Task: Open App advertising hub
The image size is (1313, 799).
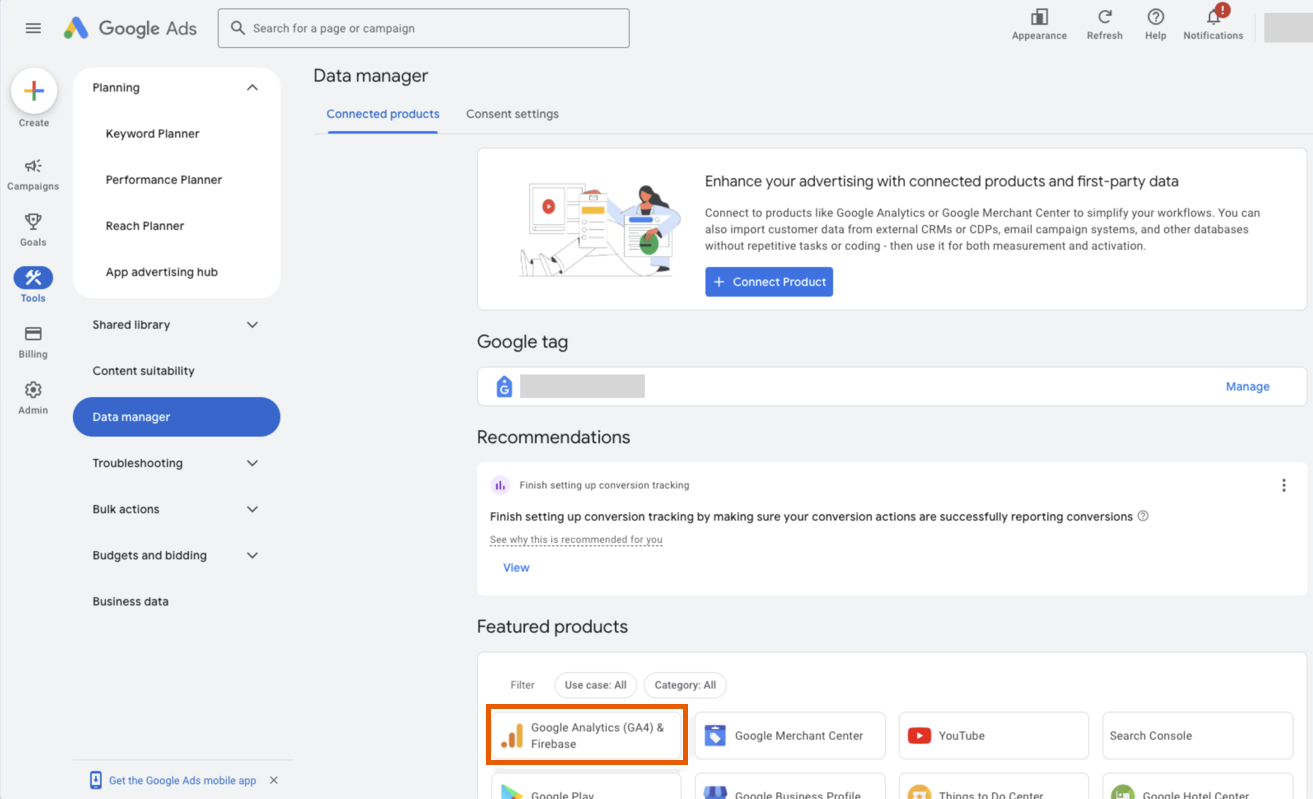Action: 161,272
